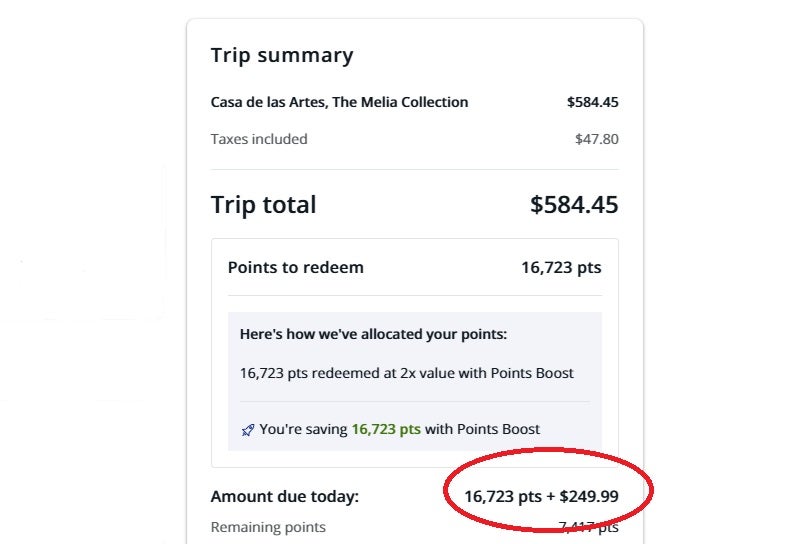Click the Taxes included label
This screenshot has width=796, height=544.
coord(259,139)
